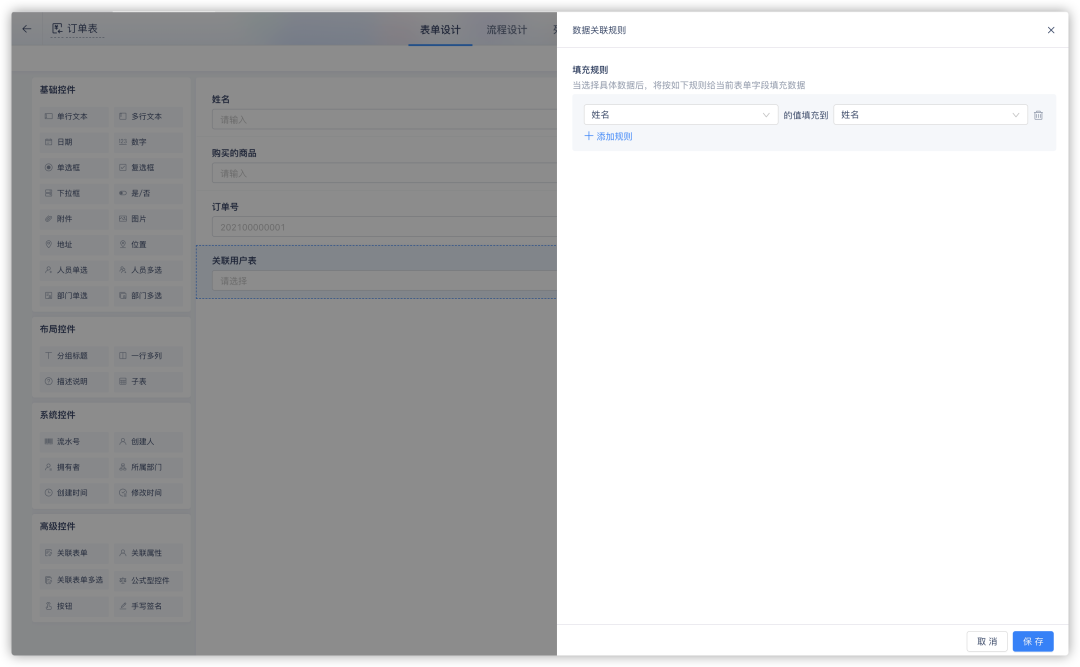This screenshot has width=1080, height=667.
Task: Click the 订单表 form title icon
Action: click(57, 28)
